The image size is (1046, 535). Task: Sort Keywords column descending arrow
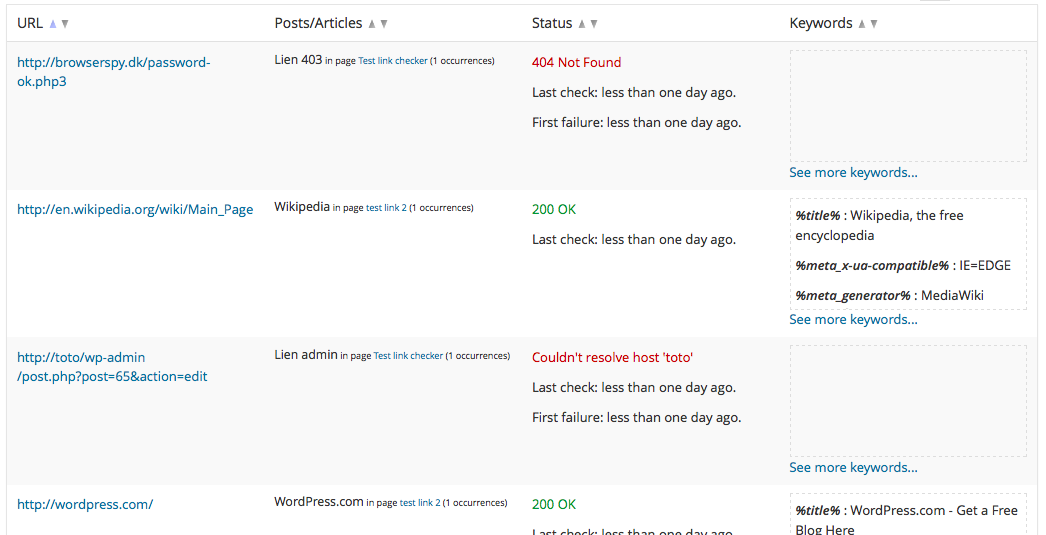(874, 24)
